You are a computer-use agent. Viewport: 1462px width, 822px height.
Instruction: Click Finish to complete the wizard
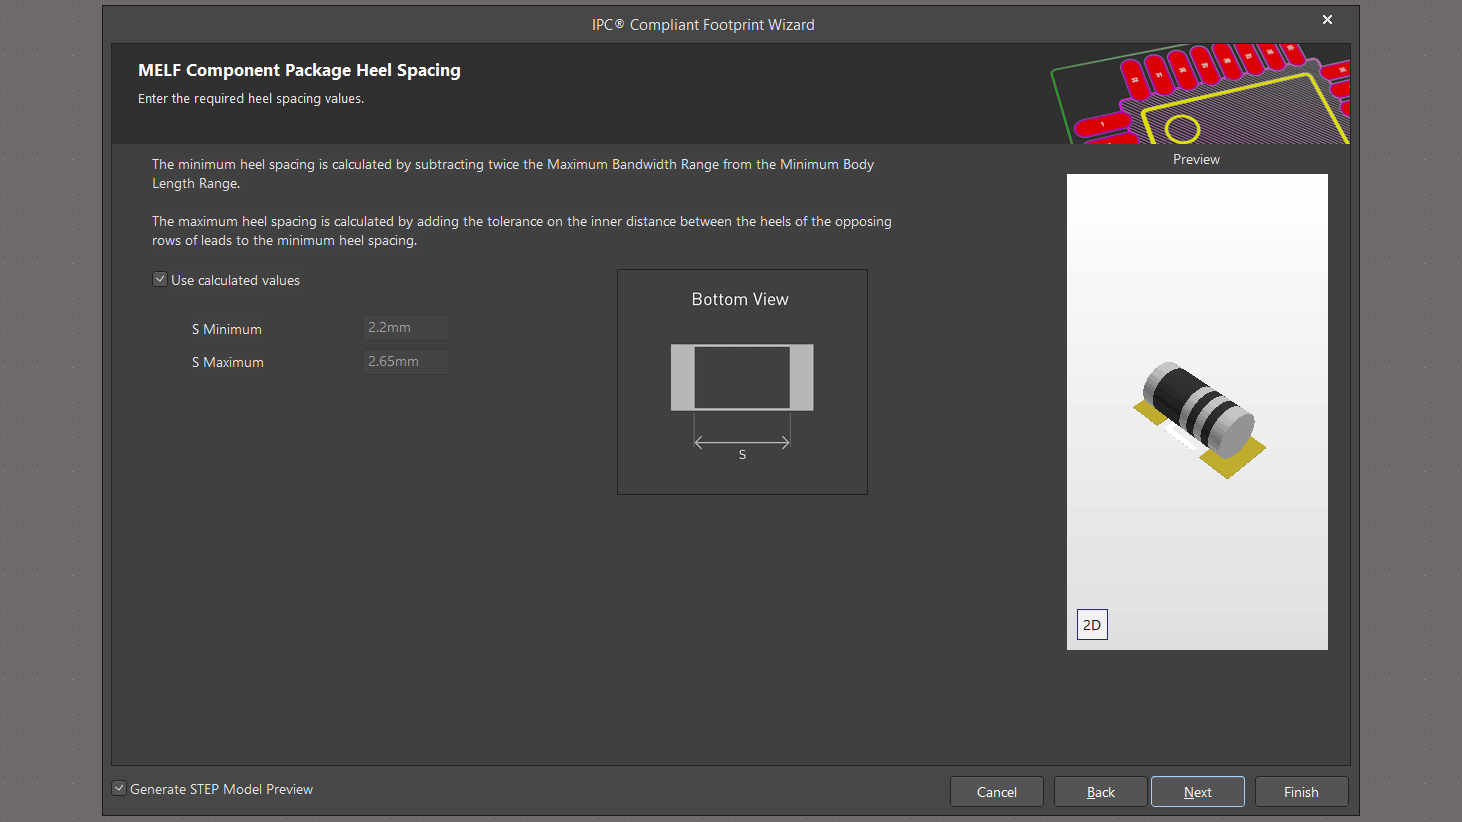(1300, 792)
